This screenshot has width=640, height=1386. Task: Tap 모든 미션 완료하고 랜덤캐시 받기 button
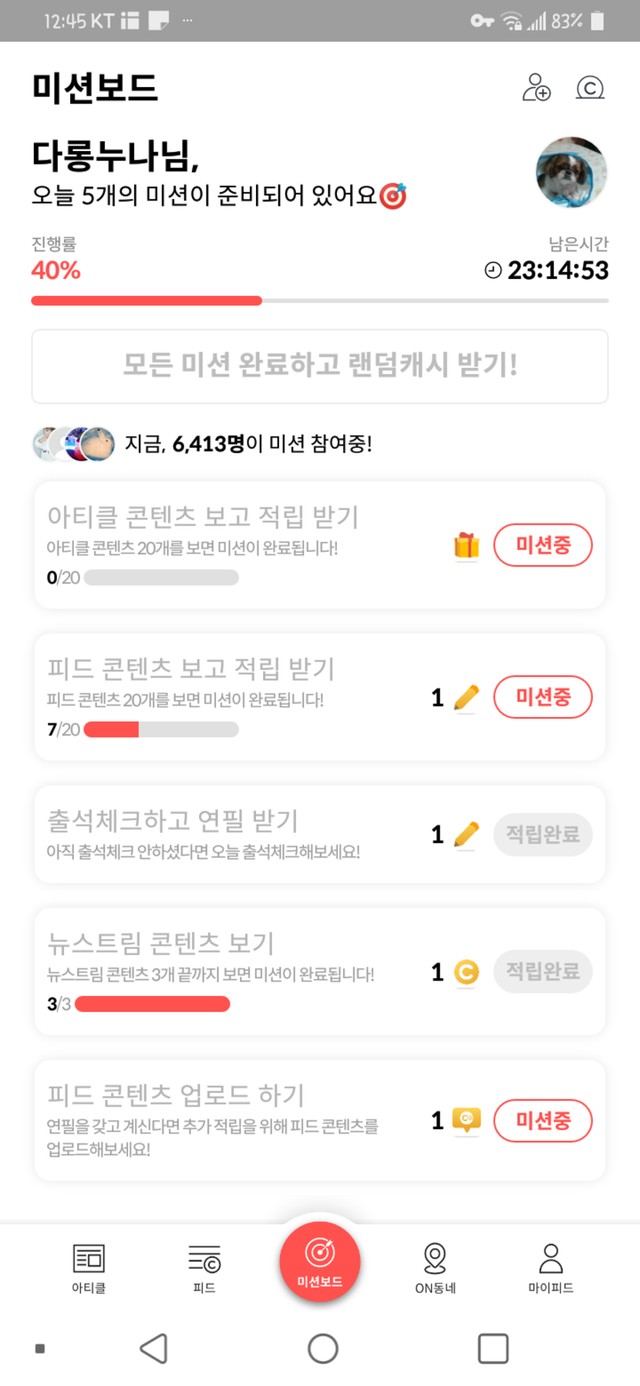coord(320,365)
